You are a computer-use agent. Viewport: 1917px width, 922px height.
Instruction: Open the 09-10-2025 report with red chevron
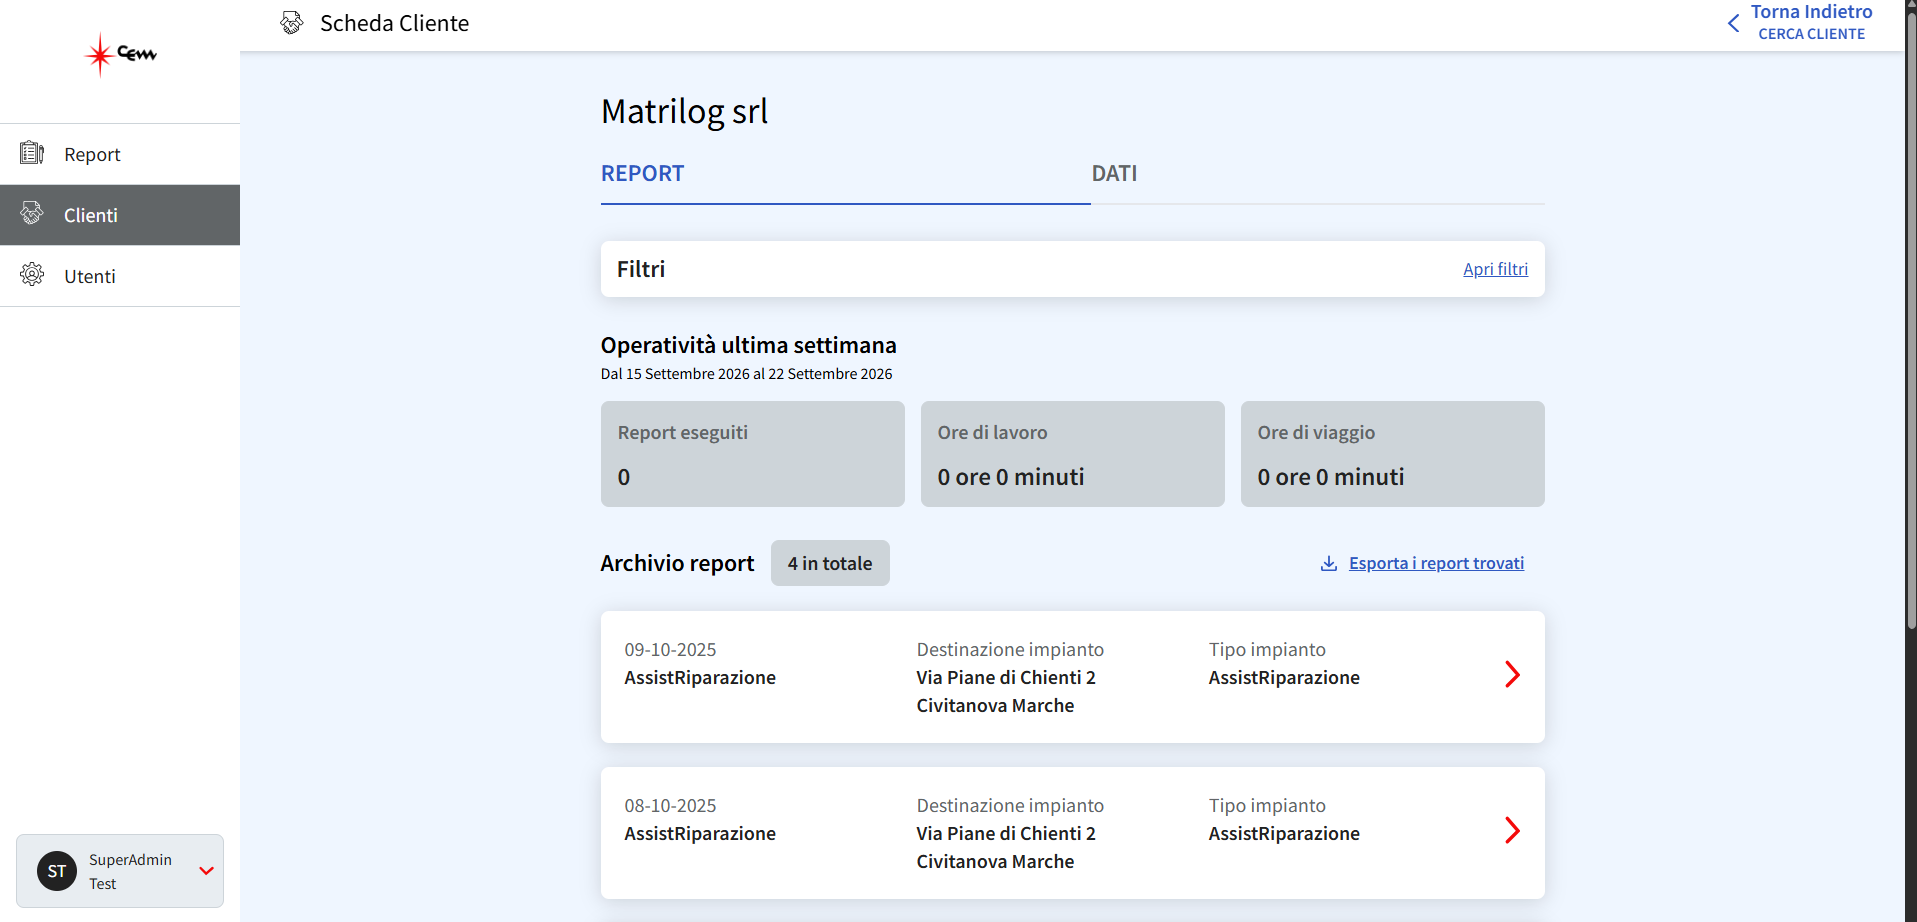pyautogui.click(x=1512, y=675)
